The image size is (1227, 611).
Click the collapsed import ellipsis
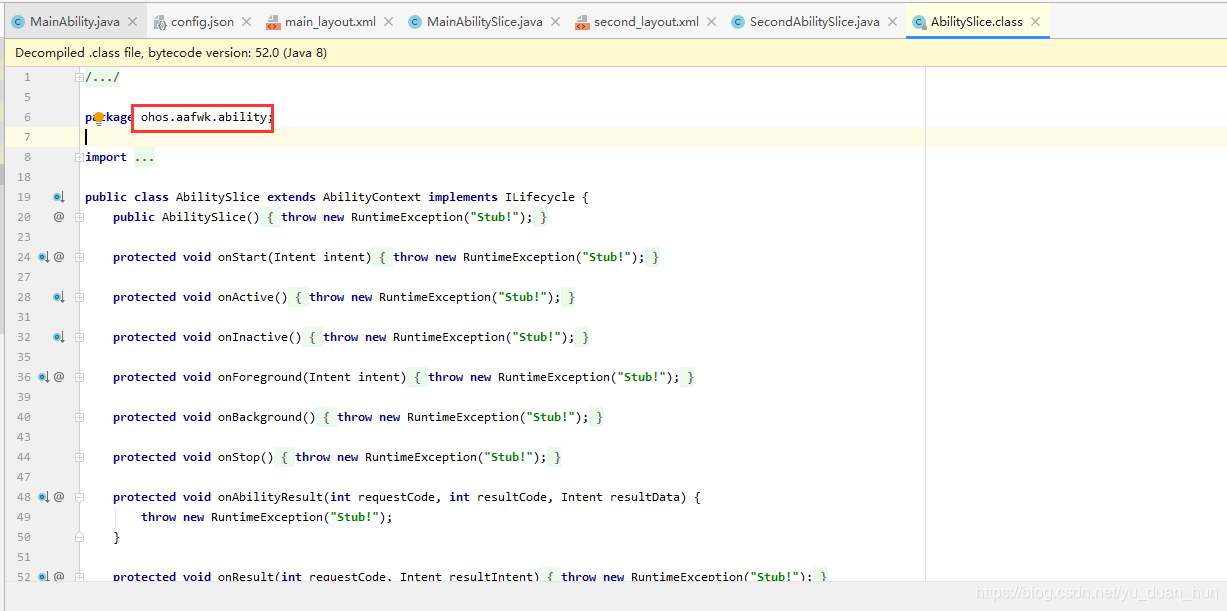[144, 157]
